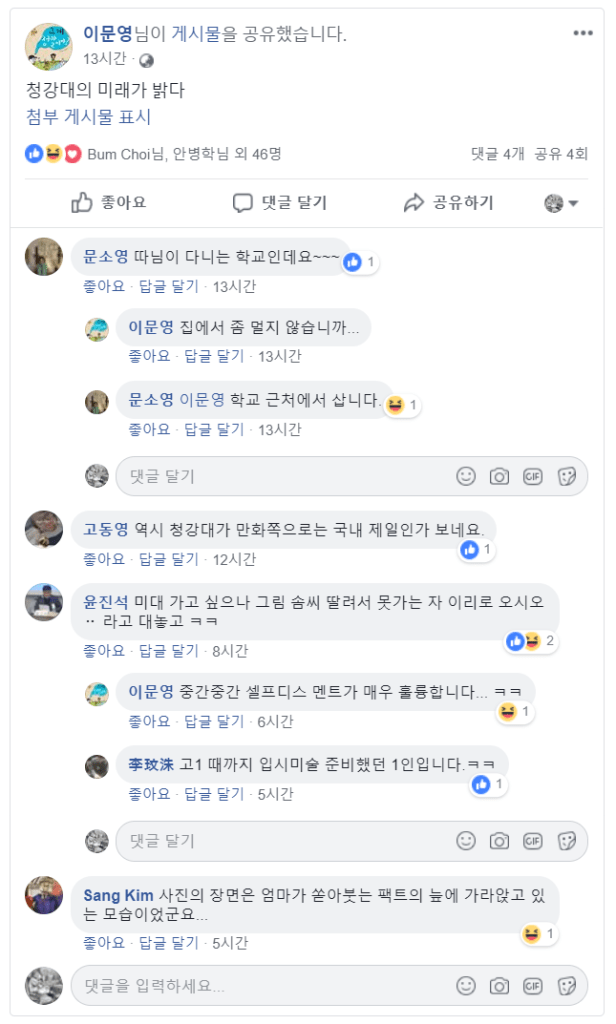The width and height of the screenshot is (616, 1024).
Task: Open the GIF picker in the first reply box
Action: 533,476
